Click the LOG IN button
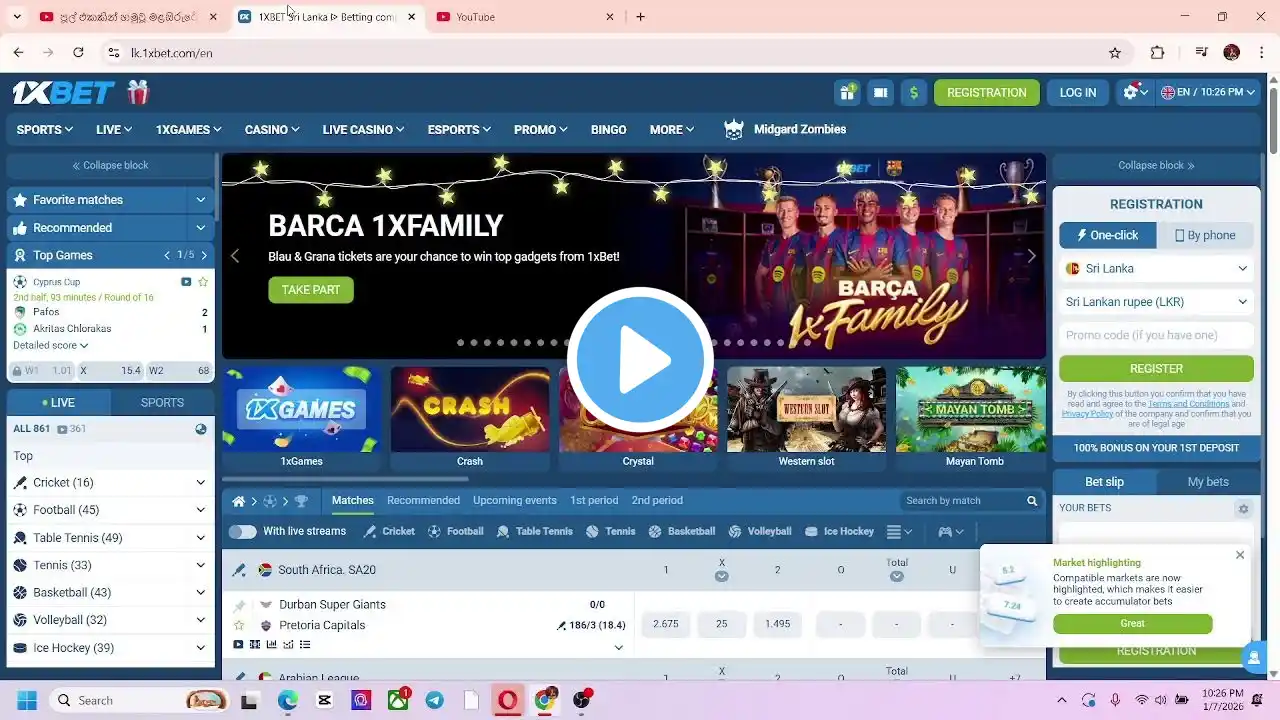 click(x=1077, y=93)
